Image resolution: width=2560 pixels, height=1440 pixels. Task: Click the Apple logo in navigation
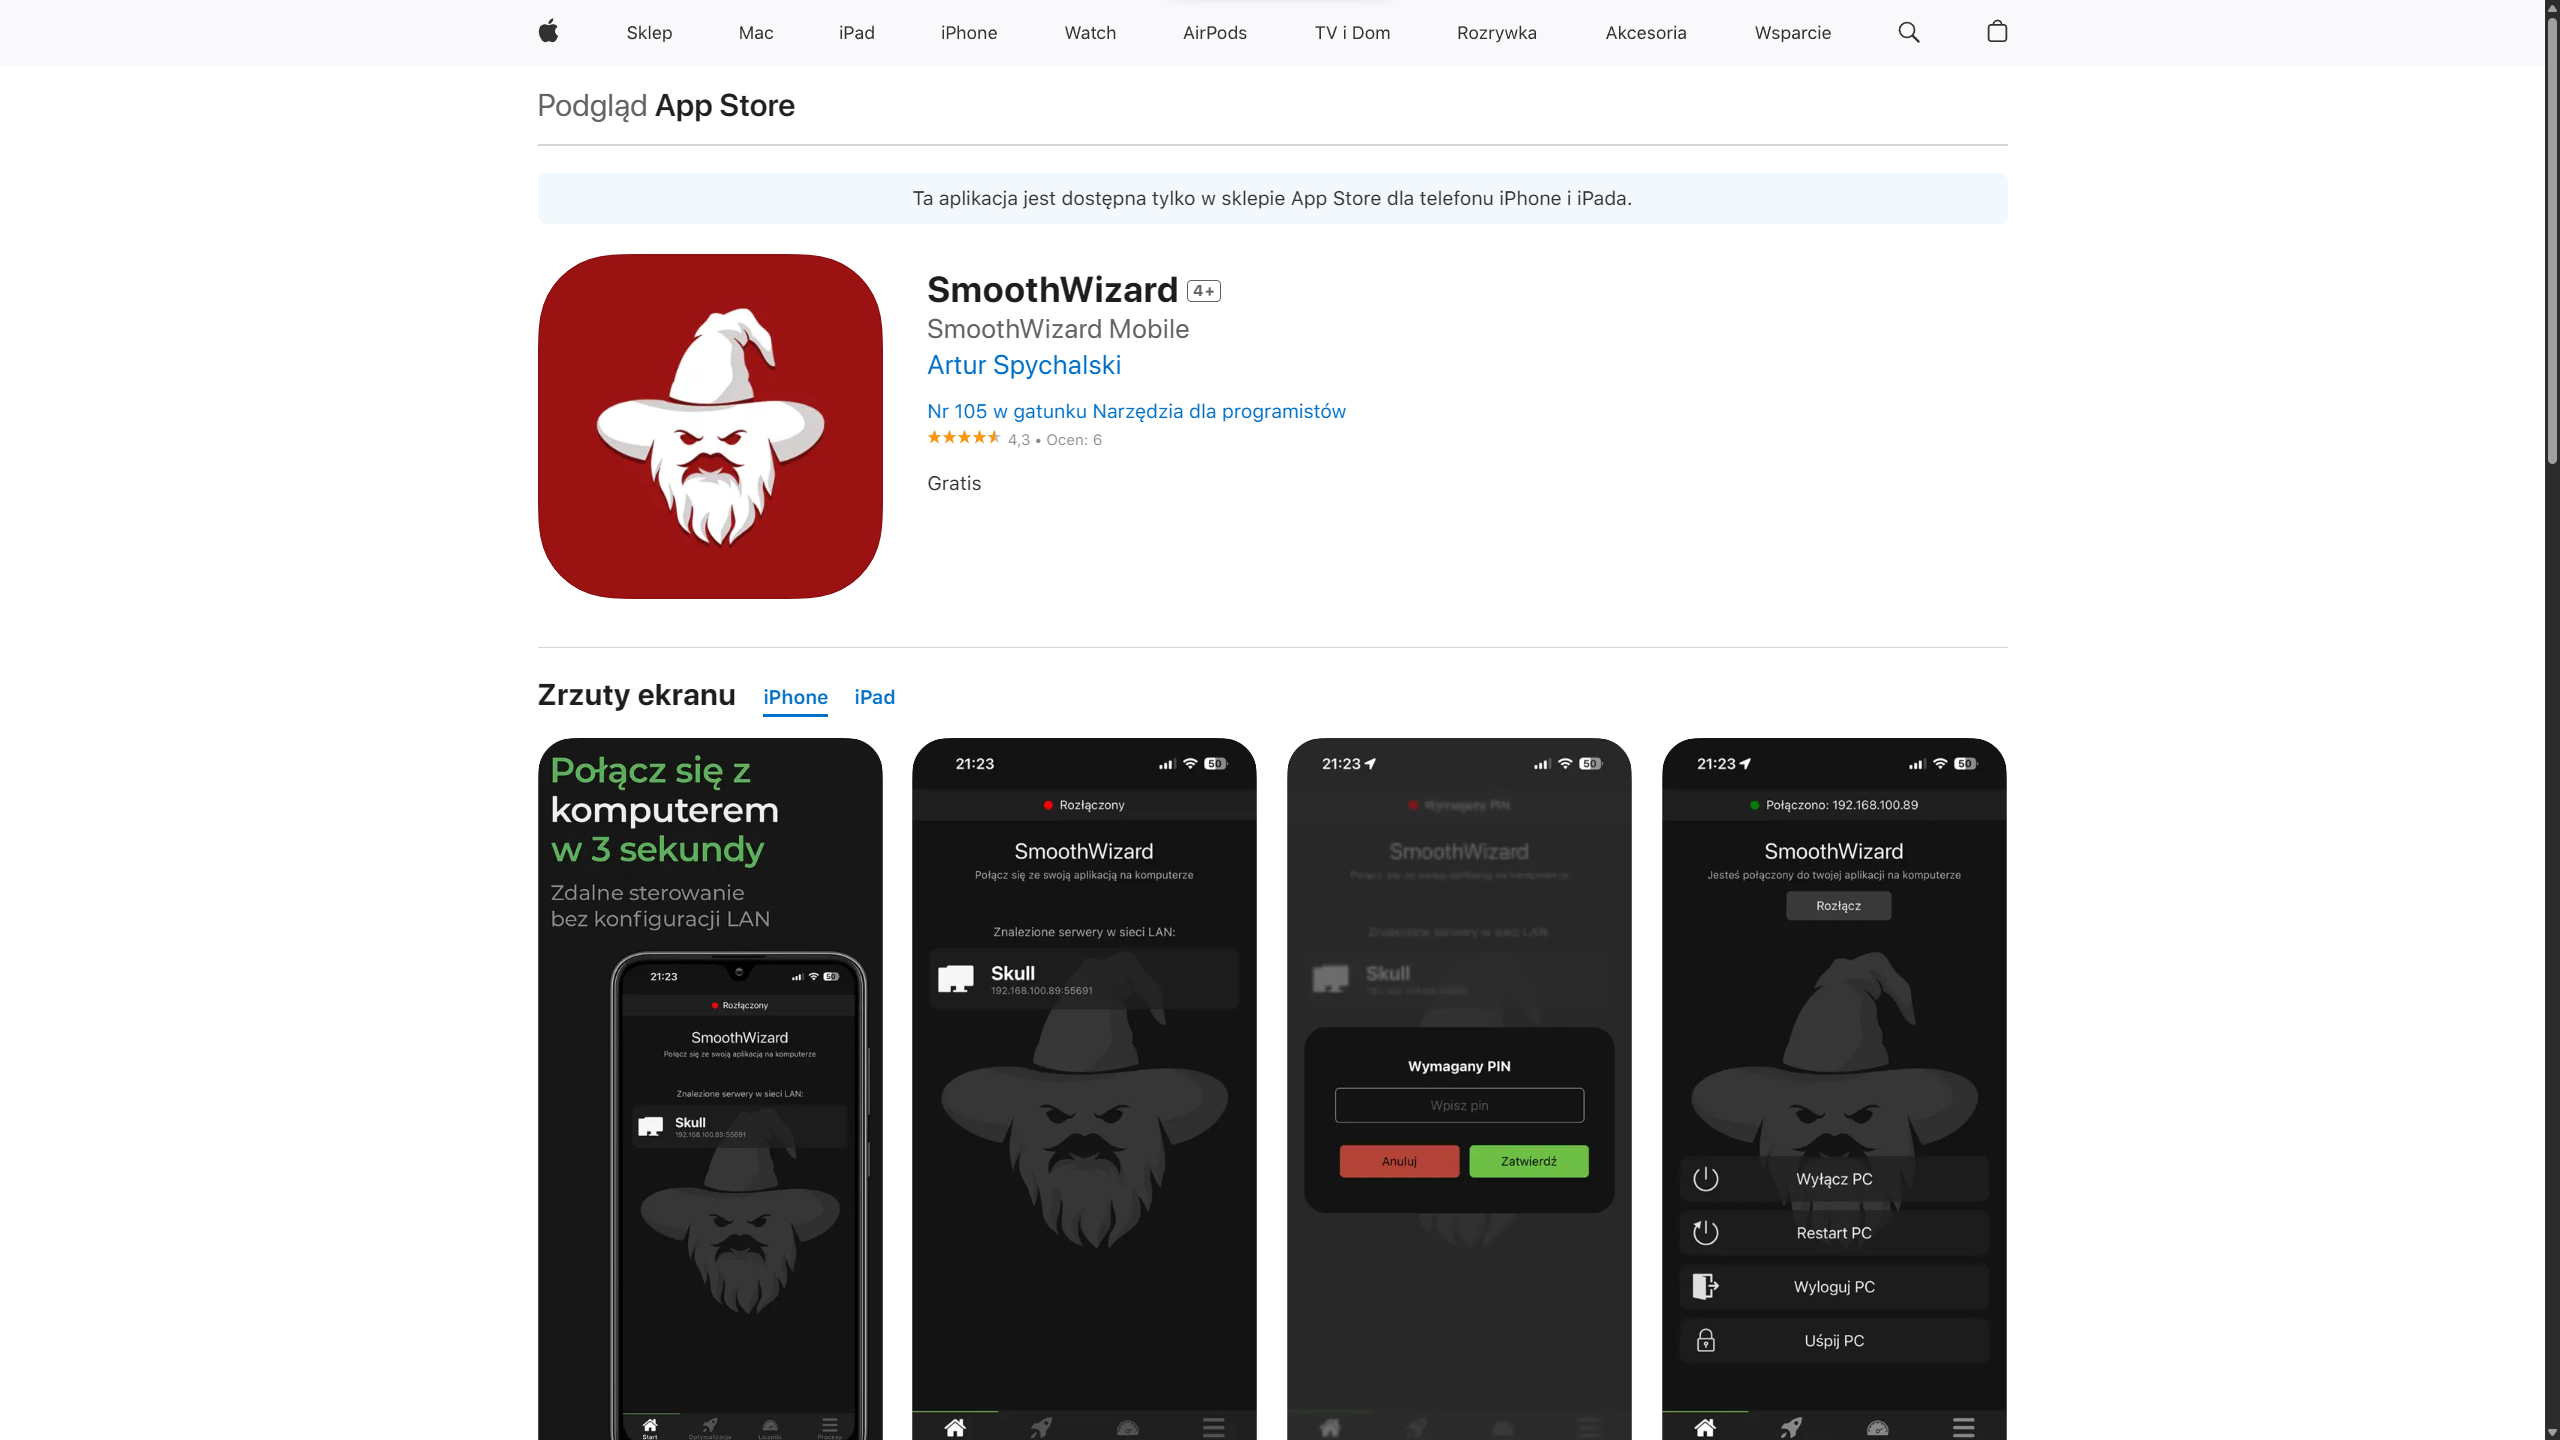coord(548,32)
